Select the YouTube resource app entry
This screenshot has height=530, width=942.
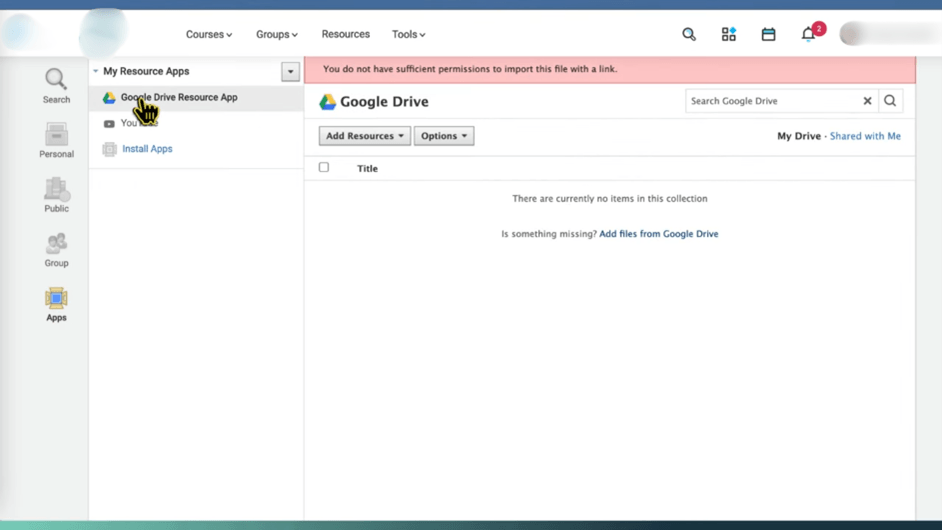(139, 123)
